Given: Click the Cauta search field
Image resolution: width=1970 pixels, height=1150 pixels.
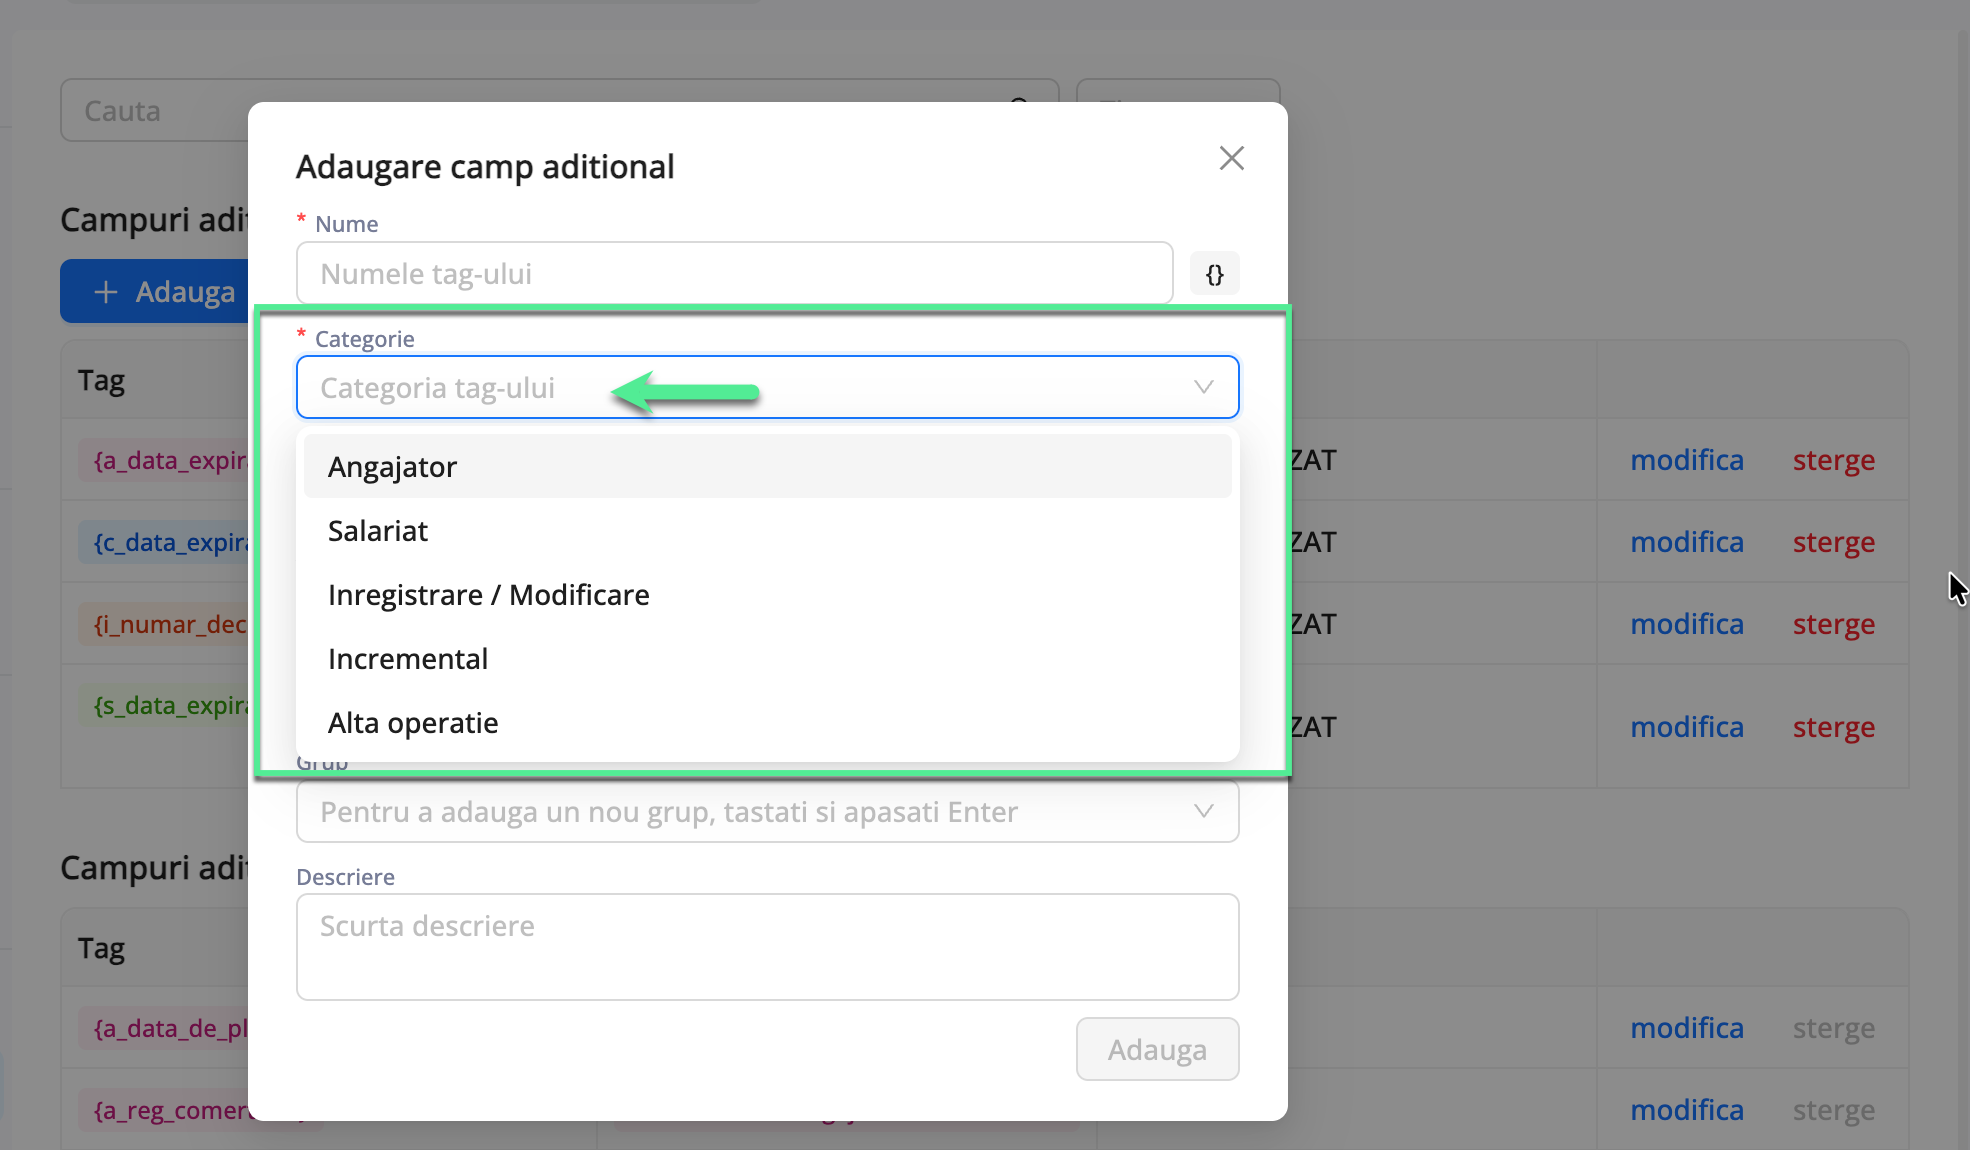Looking at the screenshot, I should click(x=150, y=111).
